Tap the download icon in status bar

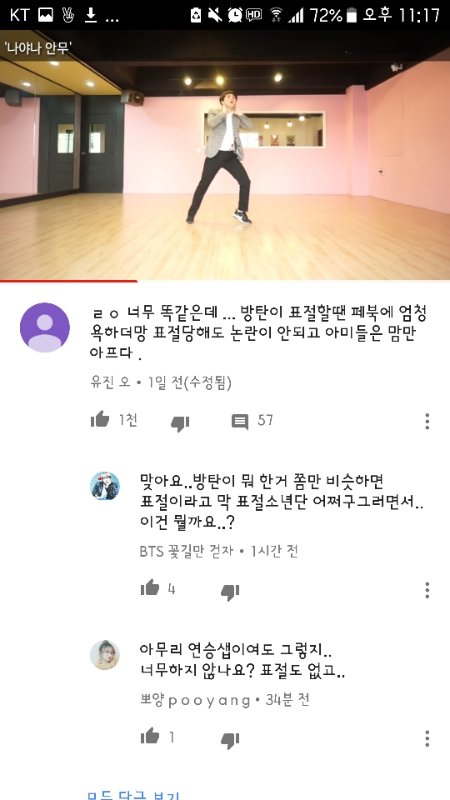pyautogui.click(x=91, y=15)
